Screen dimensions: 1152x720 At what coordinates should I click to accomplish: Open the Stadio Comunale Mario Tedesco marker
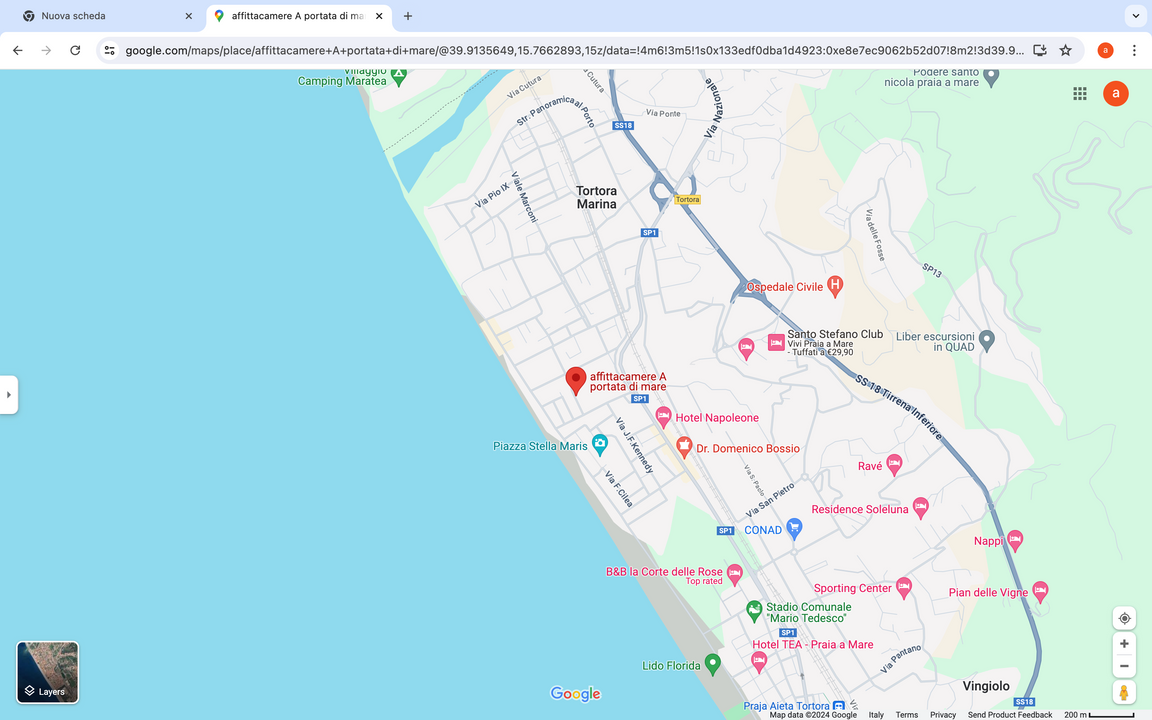point(754,611)
